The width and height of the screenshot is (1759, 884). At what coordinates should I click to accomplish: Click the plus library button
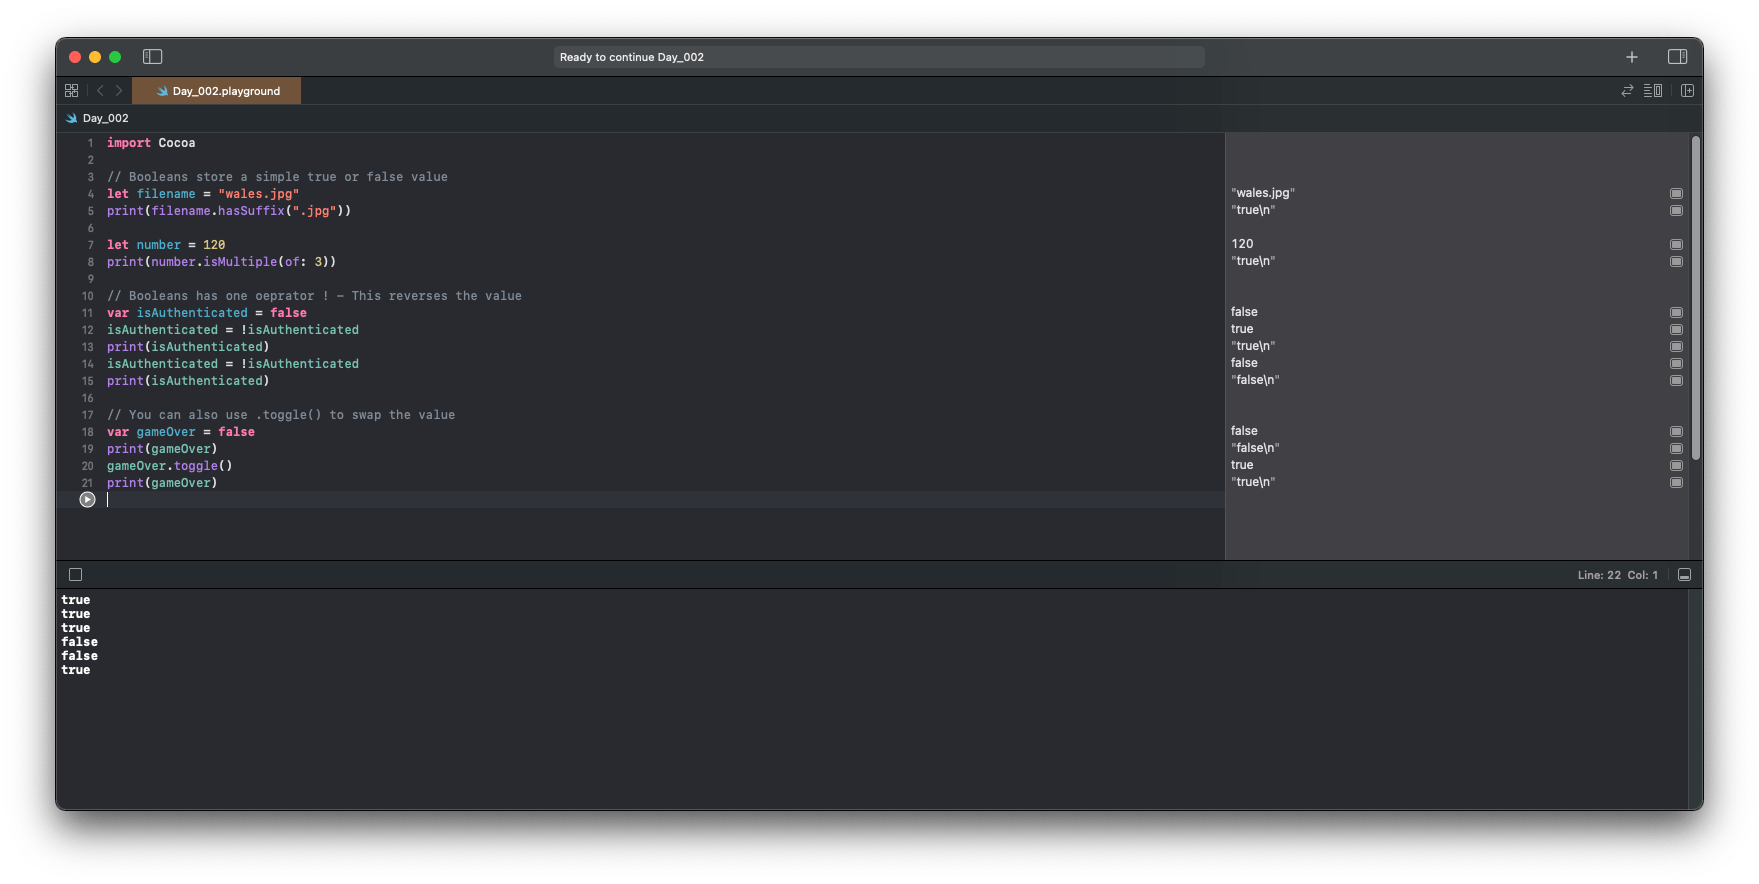pos(1632,57)
